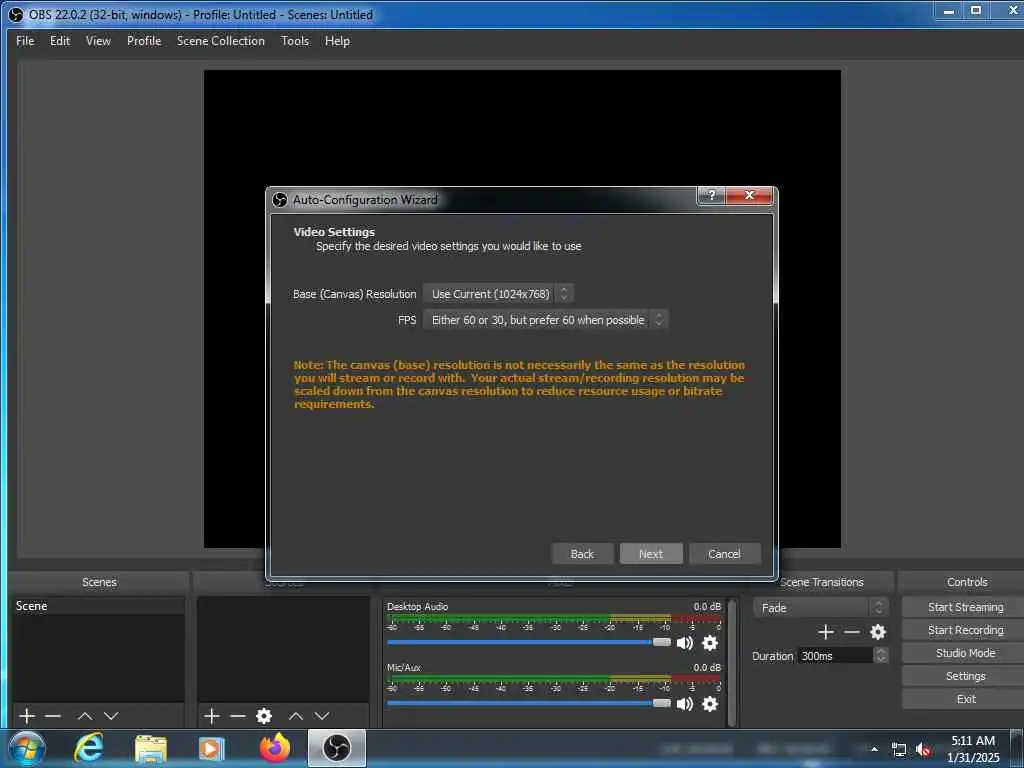The width and height of the screenshot is (1024, 768).
Task: Open source properties gear icon
Action: point(264,716)
